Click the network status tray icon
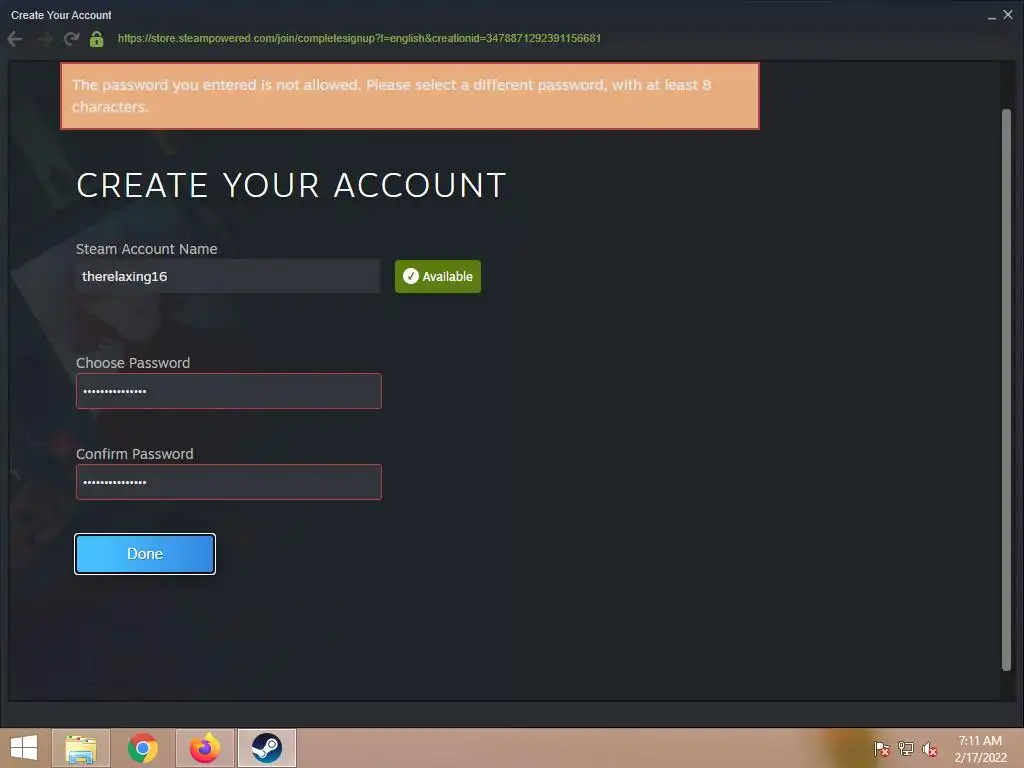This screenshot has height=768, width=1024. tap(906, 749)
